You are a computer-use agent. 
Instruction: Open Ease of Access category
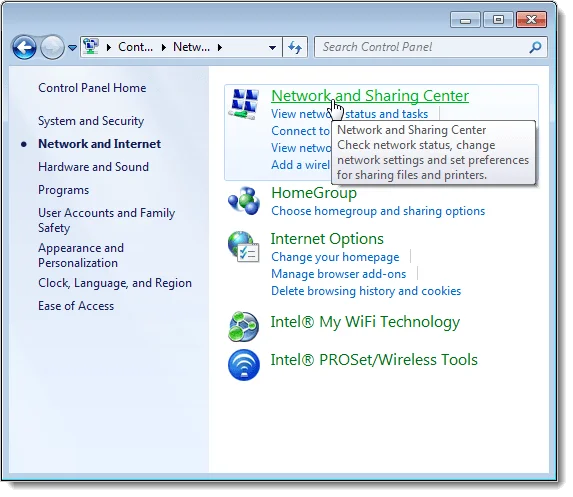[76, 306]
